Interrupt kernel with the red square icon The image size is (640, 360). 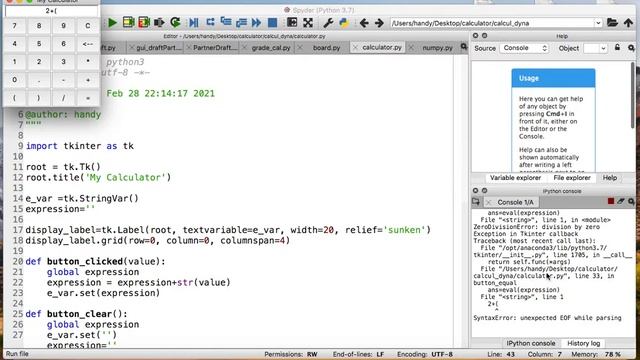(x=611, y=201)
